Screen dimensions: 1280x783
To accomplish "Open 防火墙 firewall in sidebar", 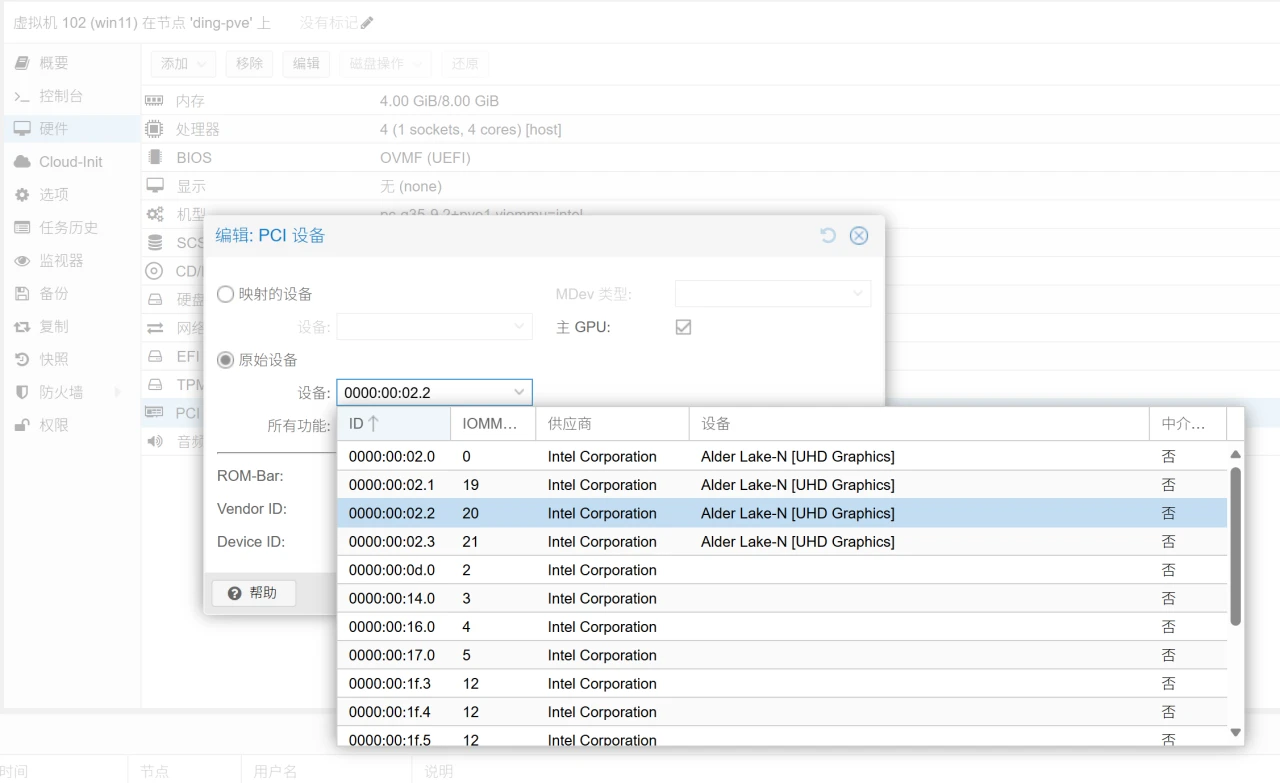I will point(60,393).
